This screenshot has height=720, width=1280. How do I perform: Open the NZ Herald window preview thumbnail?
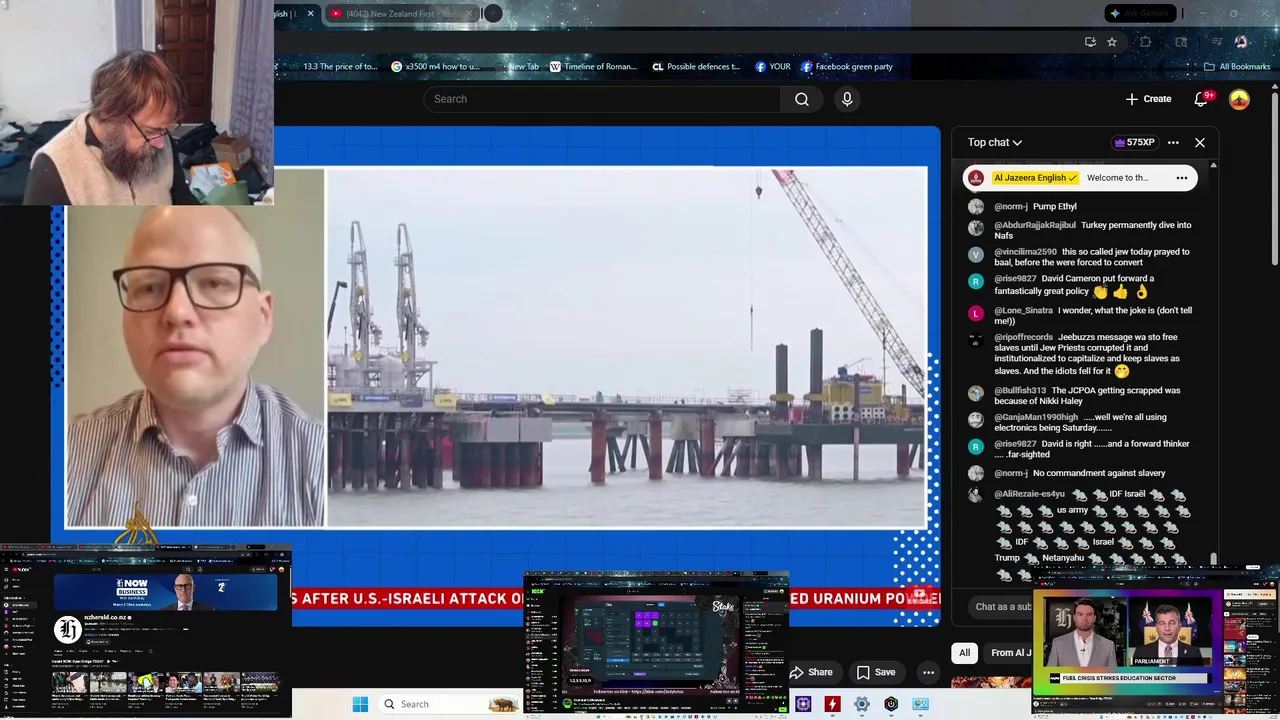pos(146,631)
